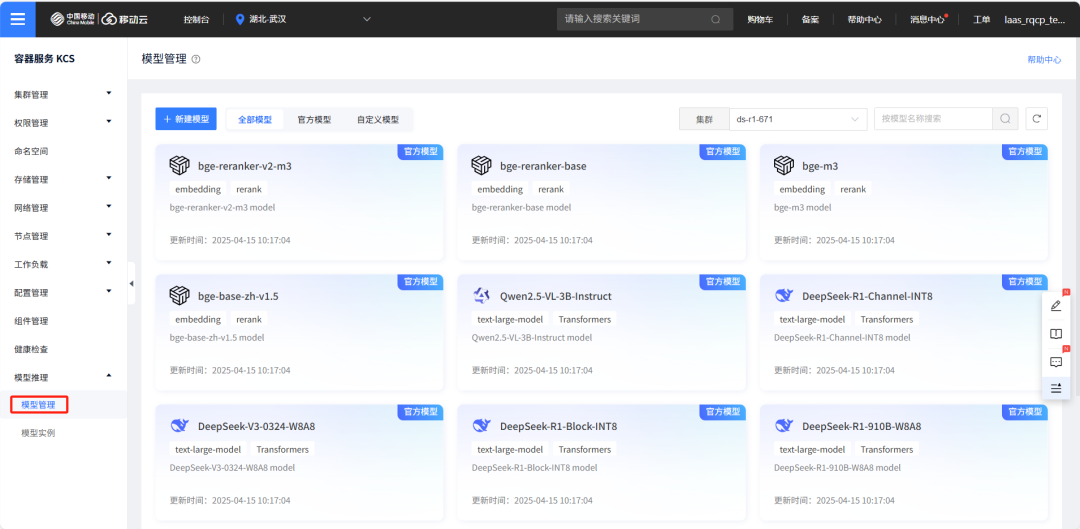The height and width of the screenshot is (529, 1080).
Task: Click the location pin icon beside 湖北-武汉
Action: pos(240,19)
